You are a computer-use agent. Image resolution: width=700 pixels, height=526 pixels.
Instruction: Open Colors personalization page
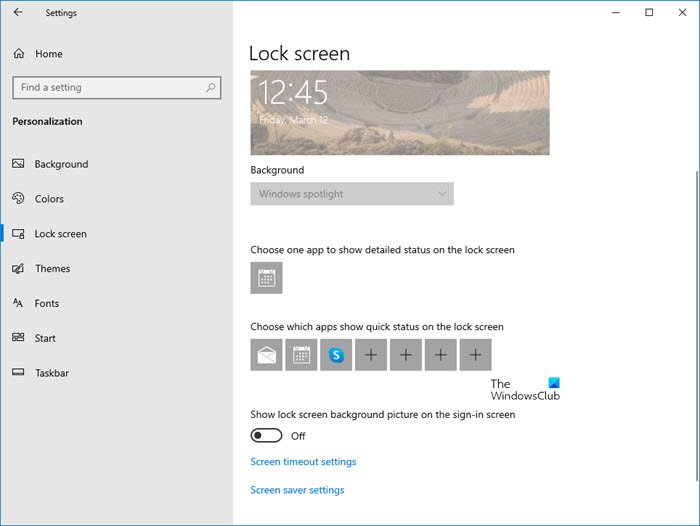(49, 199)
